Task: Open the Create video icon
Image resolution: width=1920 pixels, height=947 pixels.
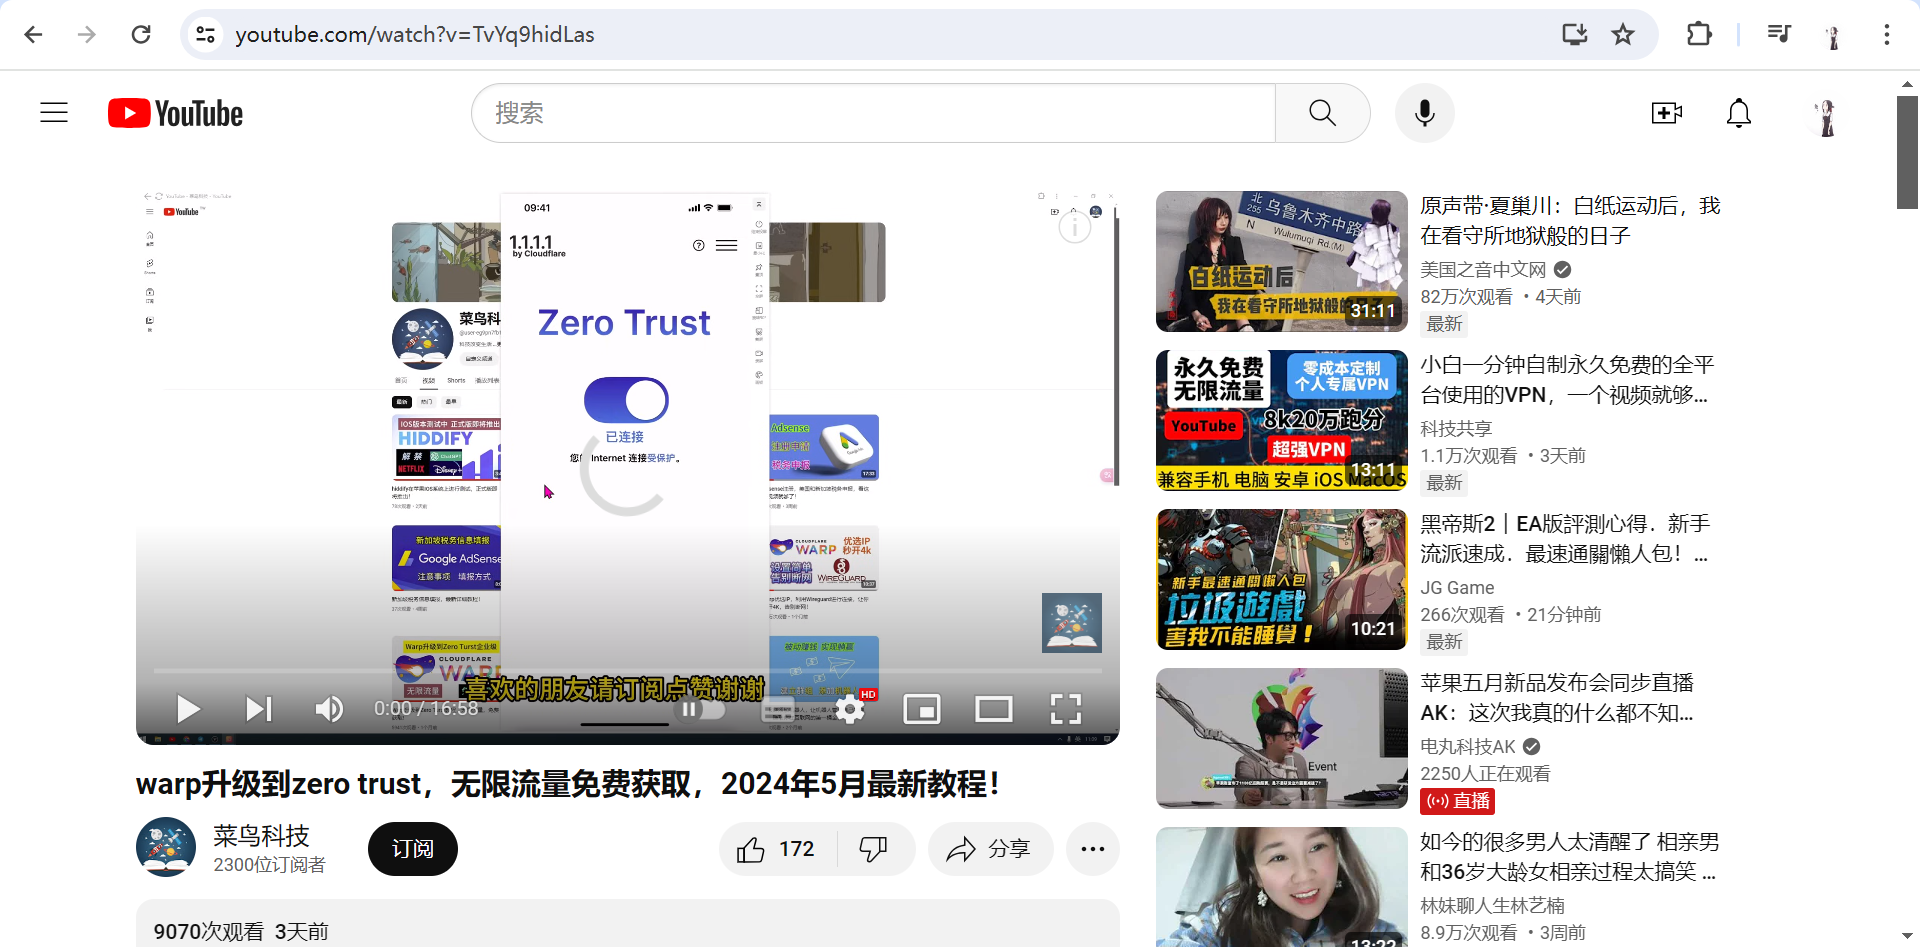Action: click(x=1666, y=113)
